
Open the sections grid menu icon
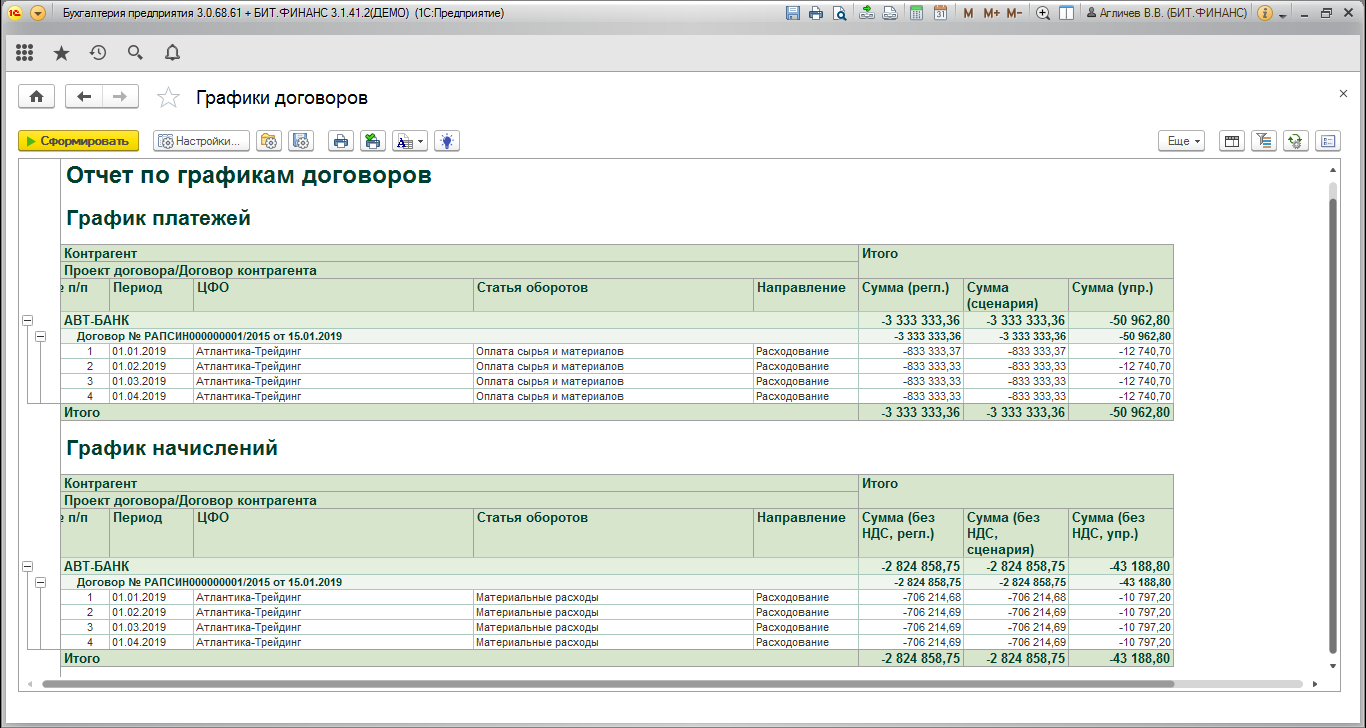25,53
